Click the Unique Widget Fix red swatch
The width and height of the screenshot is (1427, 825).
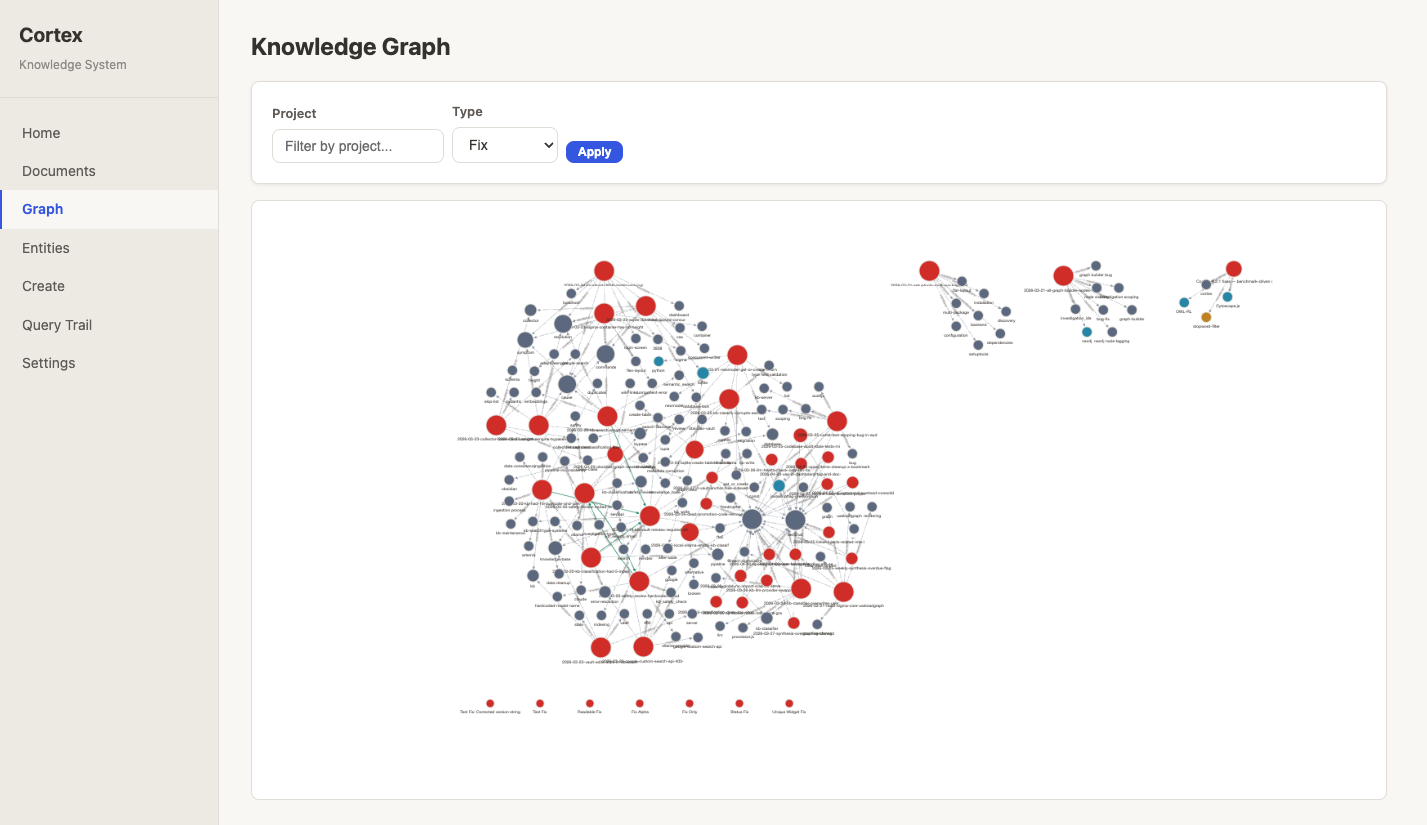789,702
